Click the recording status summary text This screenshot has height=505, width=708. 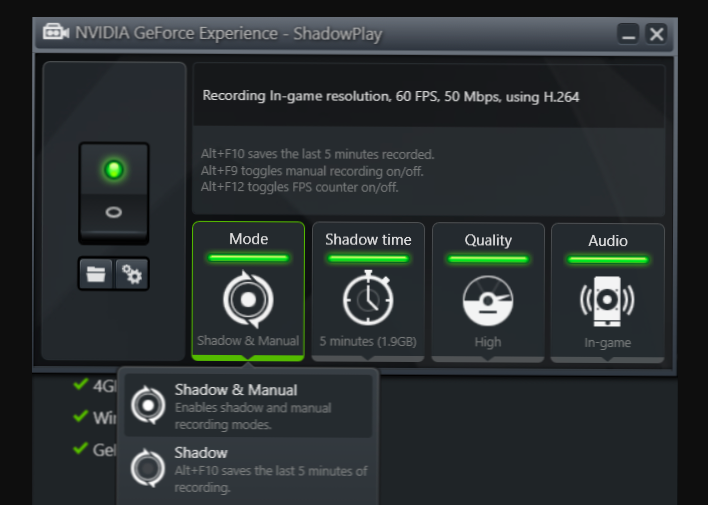point(391,96)
